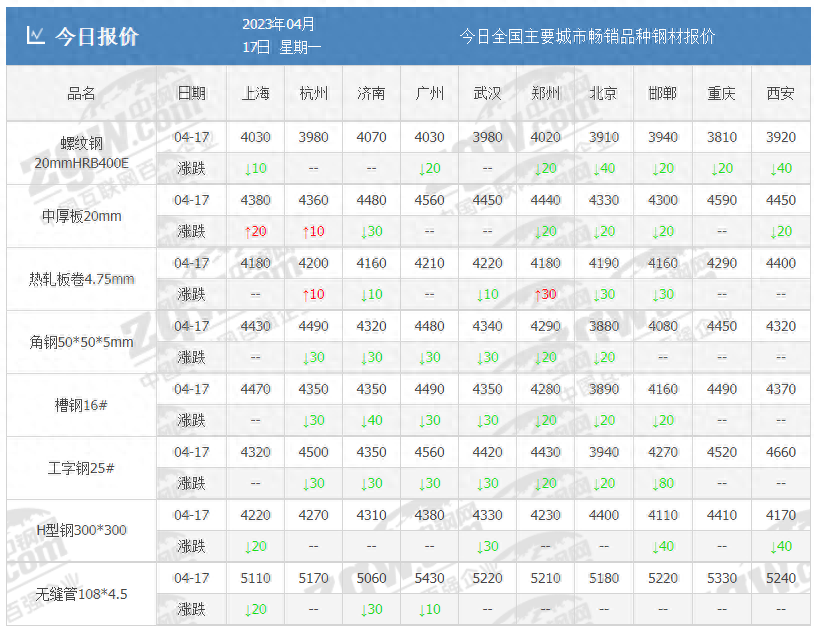
Task: Select the 广州 column header
Action: pos(429,94)
